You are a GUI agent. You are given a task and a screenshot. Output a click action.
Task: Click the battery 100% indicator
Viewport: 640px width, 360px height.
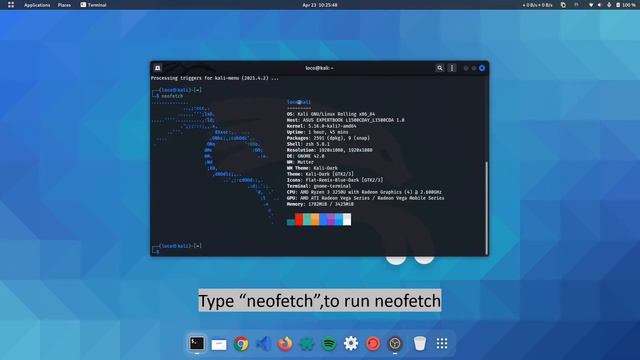tap(626, 5)
